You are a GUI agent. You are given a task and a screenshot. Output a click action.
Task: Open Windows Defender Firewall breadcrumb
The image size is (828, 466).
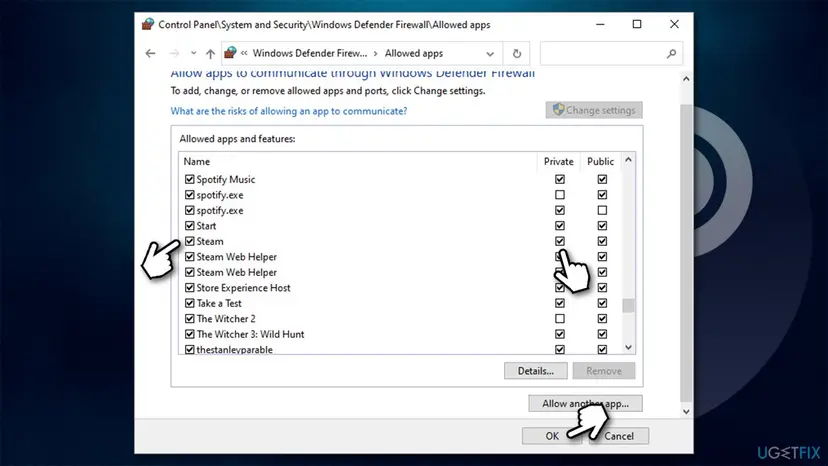pos(309,53)
